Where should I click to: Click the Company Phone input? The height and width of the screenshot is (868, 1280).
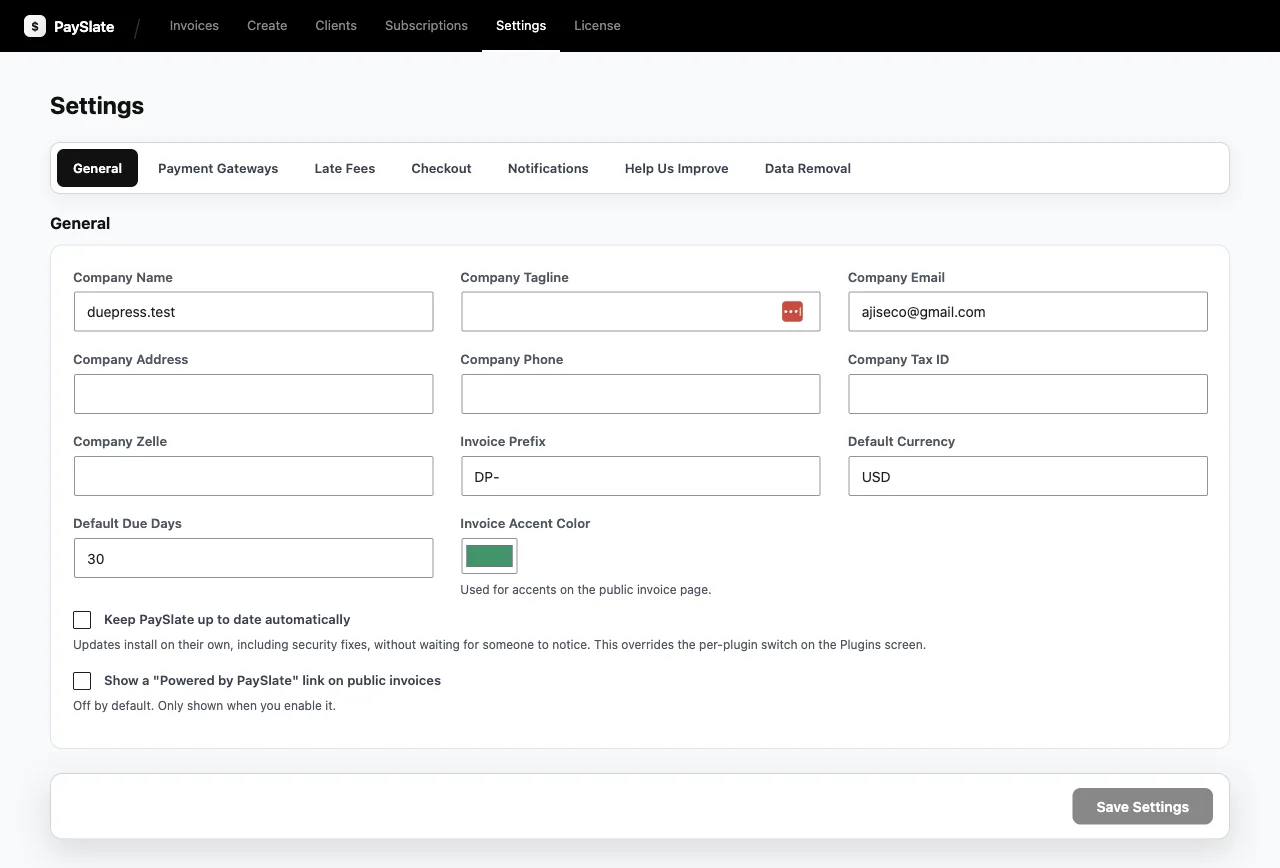(x=640, y=394)
